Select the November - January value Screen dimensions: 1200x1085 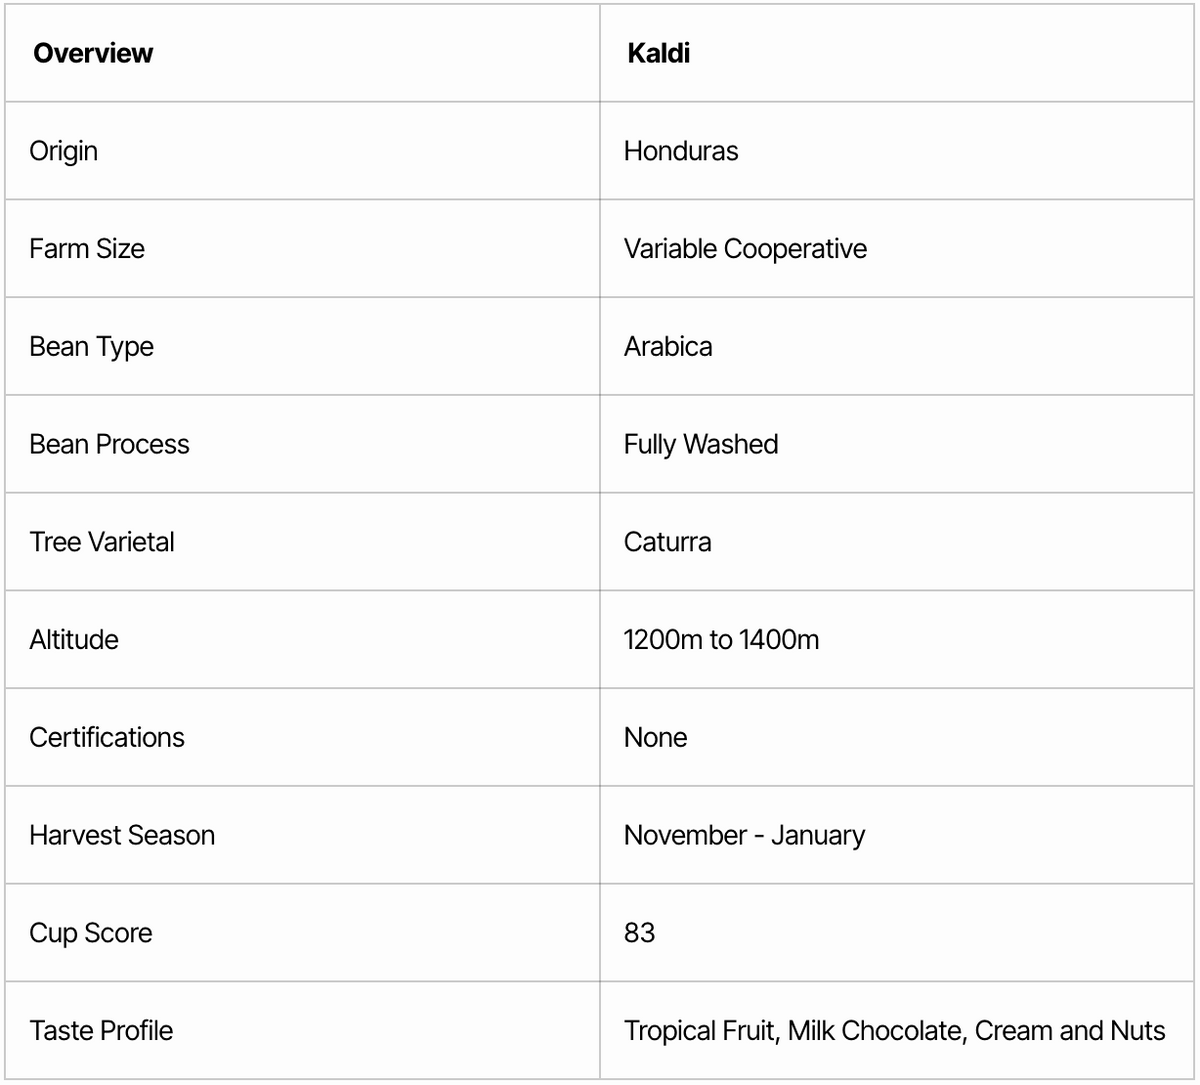(744, 835)
